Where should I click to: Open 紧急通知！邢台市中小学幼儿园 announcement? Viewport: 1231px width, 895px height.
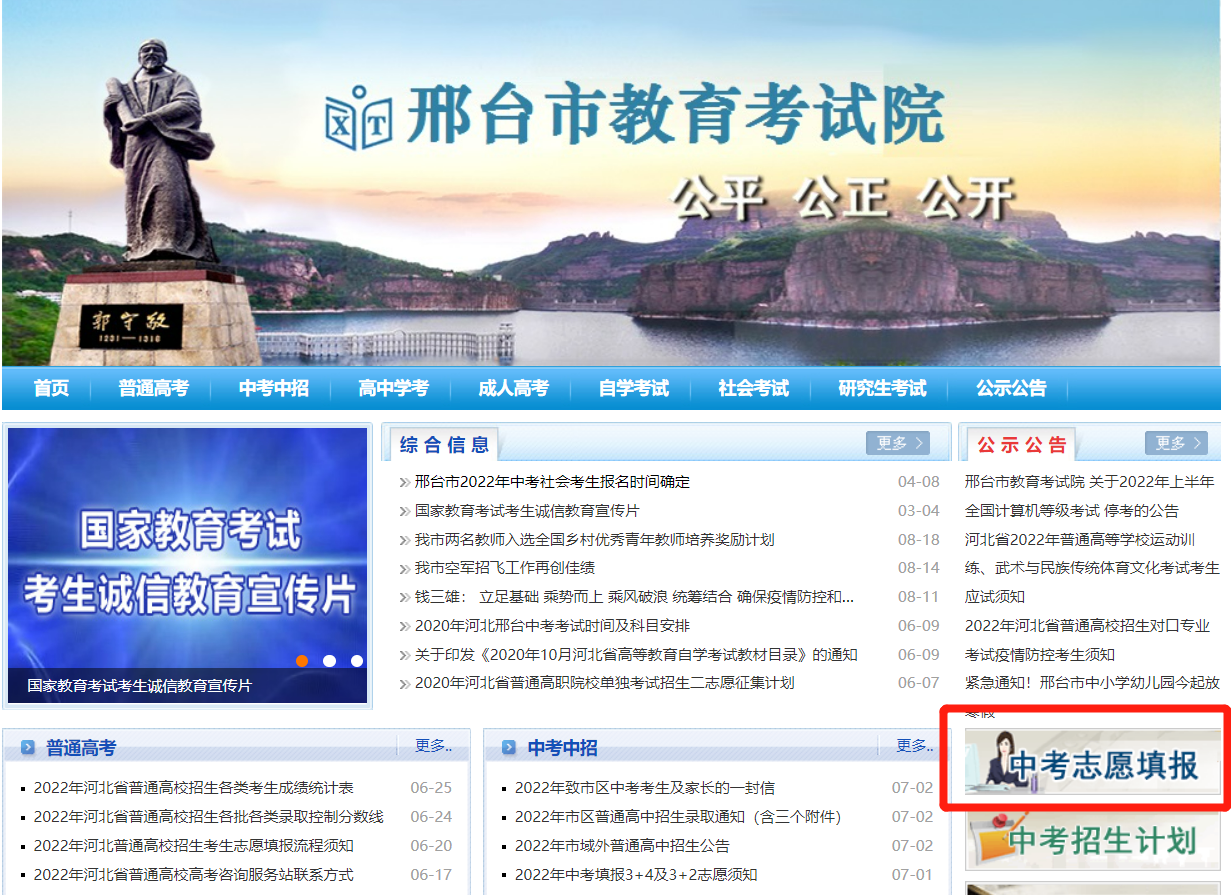coord(1092,683)
